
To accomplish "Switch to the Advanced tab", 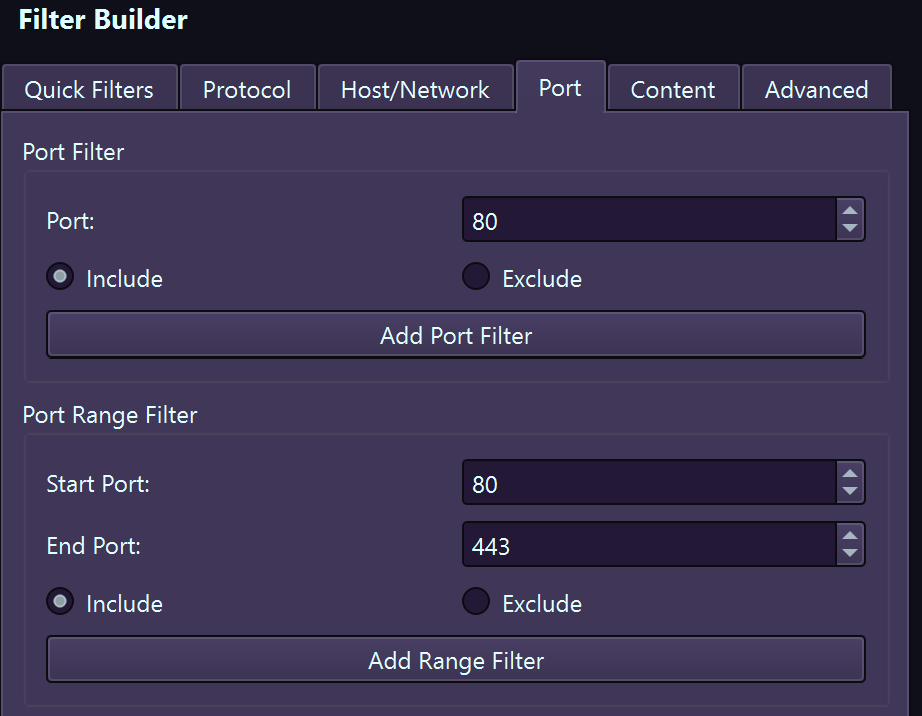I will (x=817, y=88).
